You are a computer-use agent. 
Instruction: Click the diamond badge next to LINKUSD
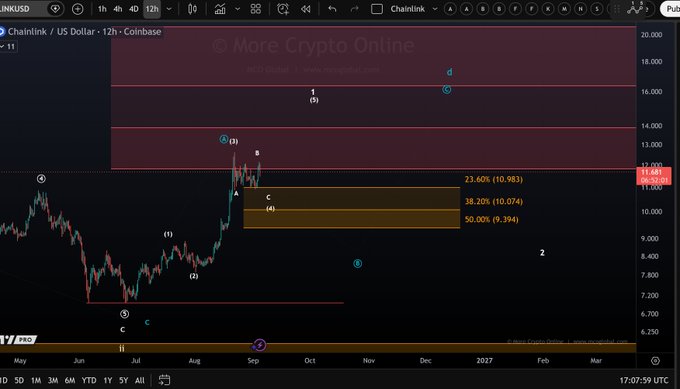[55, 9]
